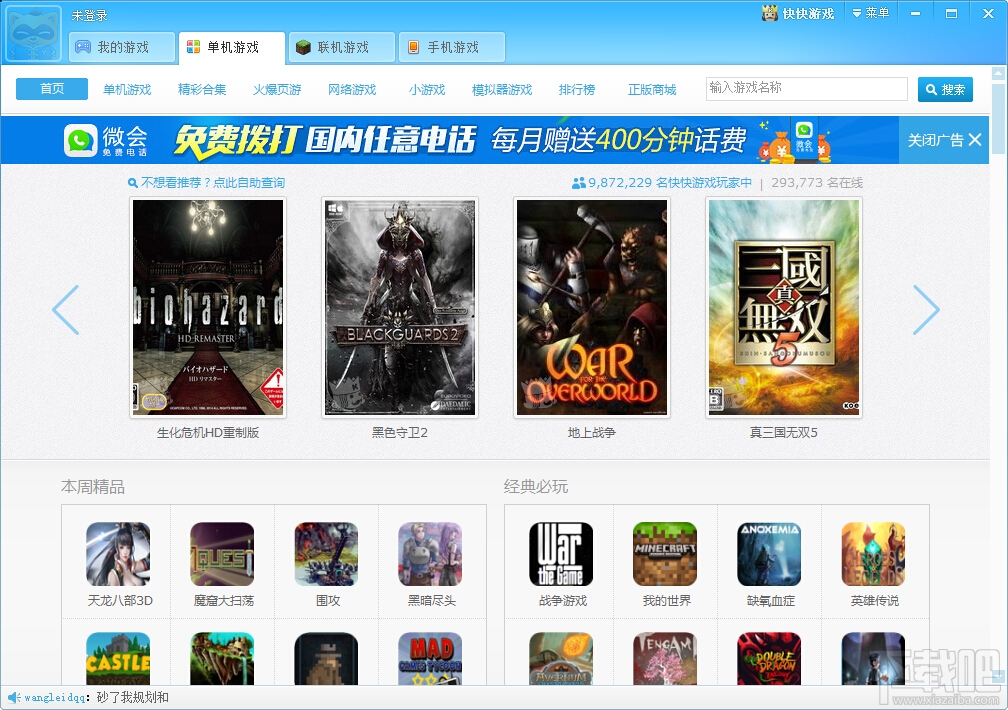
Task: Click the raccoon mascot avatar logo
Action: [x=34, y=34]
